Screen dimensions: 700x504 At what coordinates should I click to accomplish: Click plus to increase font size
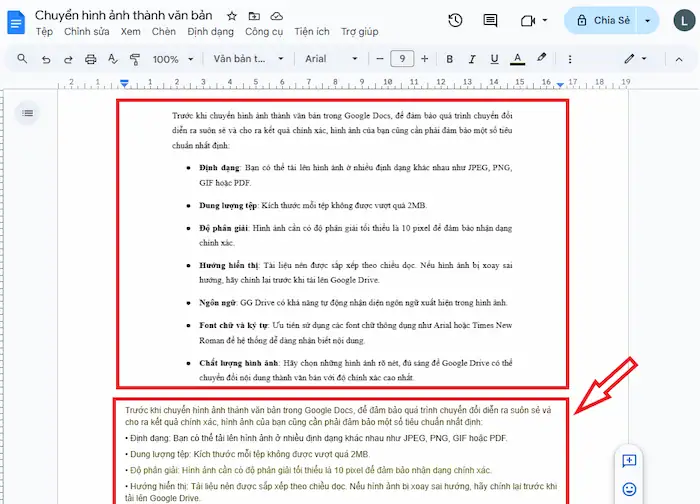point(424,59)
